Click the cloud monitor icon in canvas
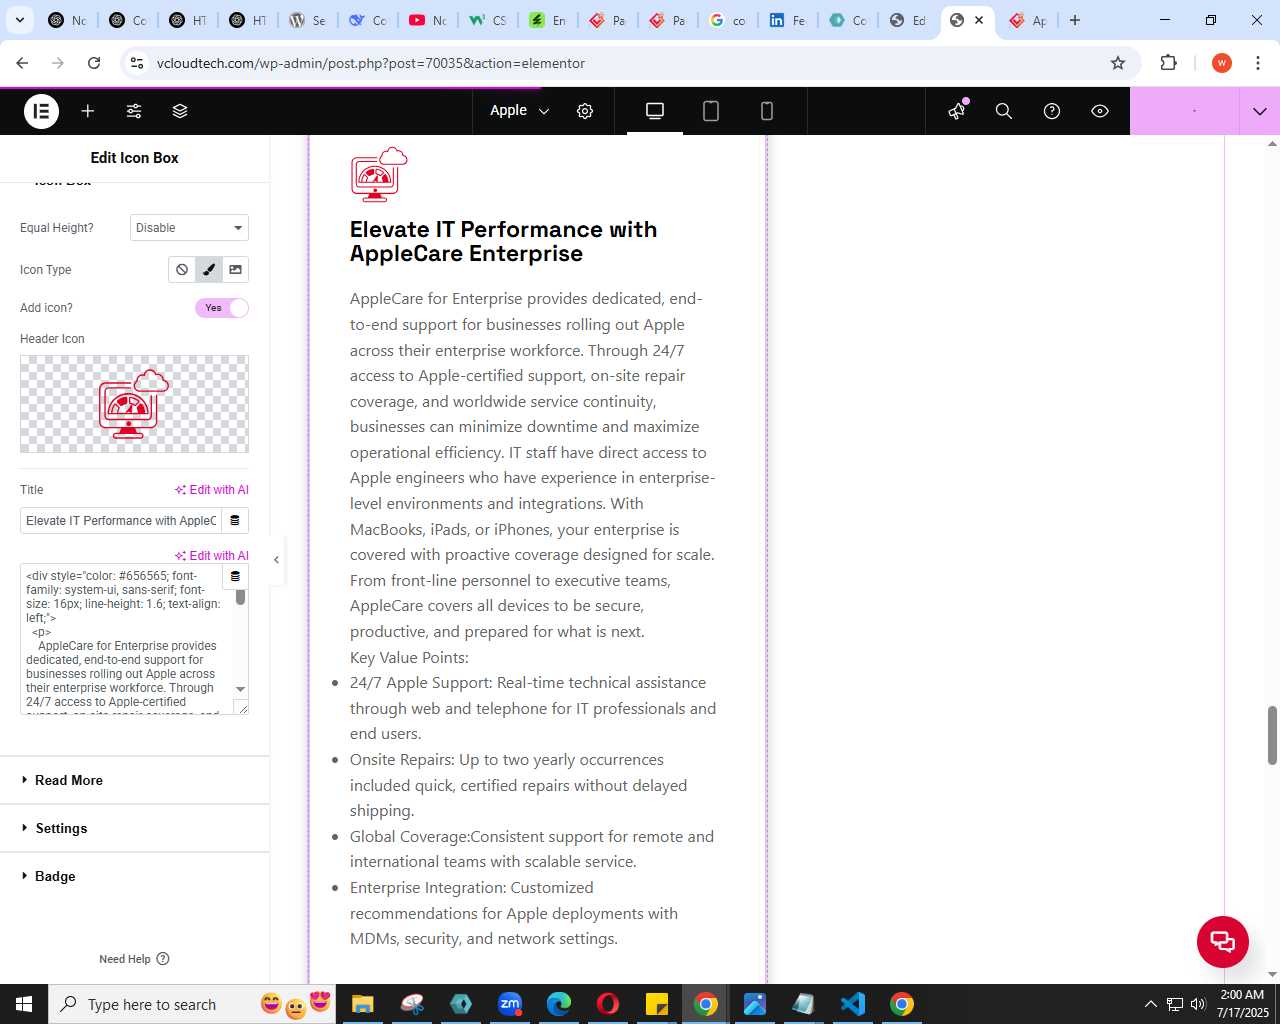The image size is (1280, 1024). (379, 174)
